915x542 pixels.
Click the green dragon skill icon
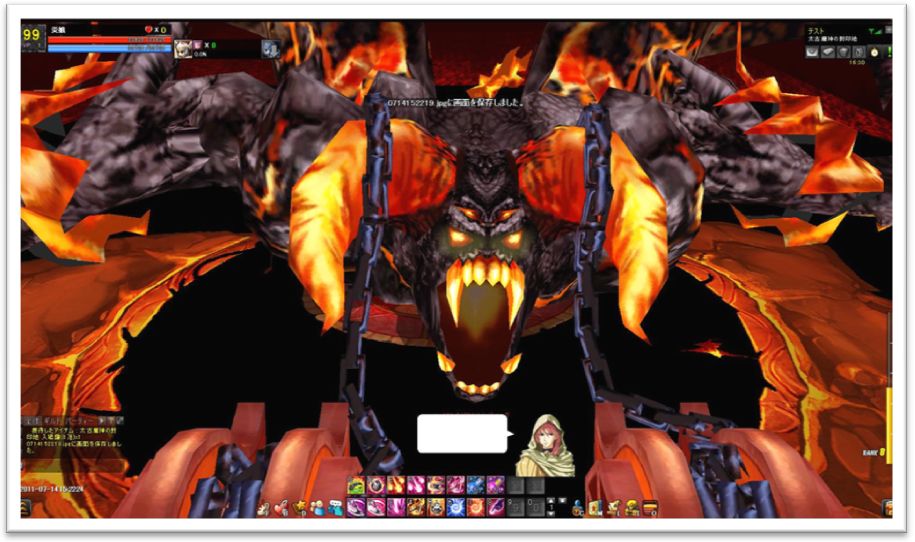click(x=357, y=485)
